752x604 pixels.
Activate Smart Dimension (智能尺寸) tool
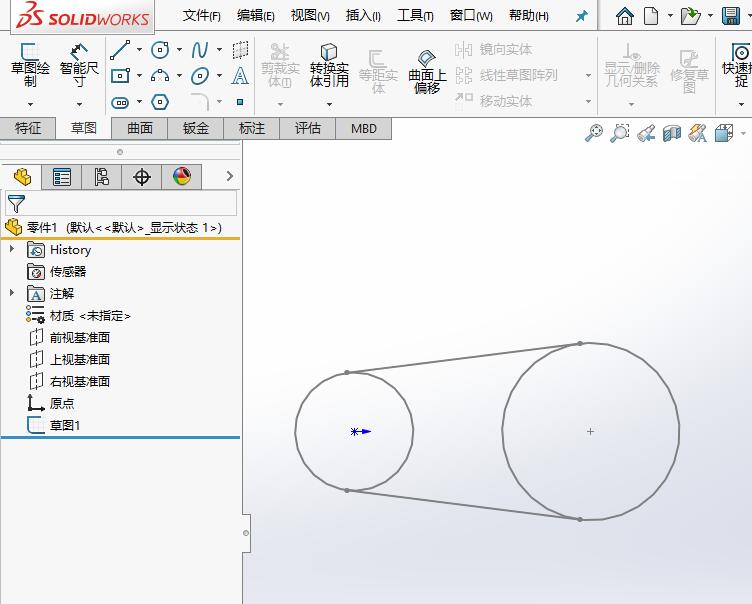click(x=79, y=65)
